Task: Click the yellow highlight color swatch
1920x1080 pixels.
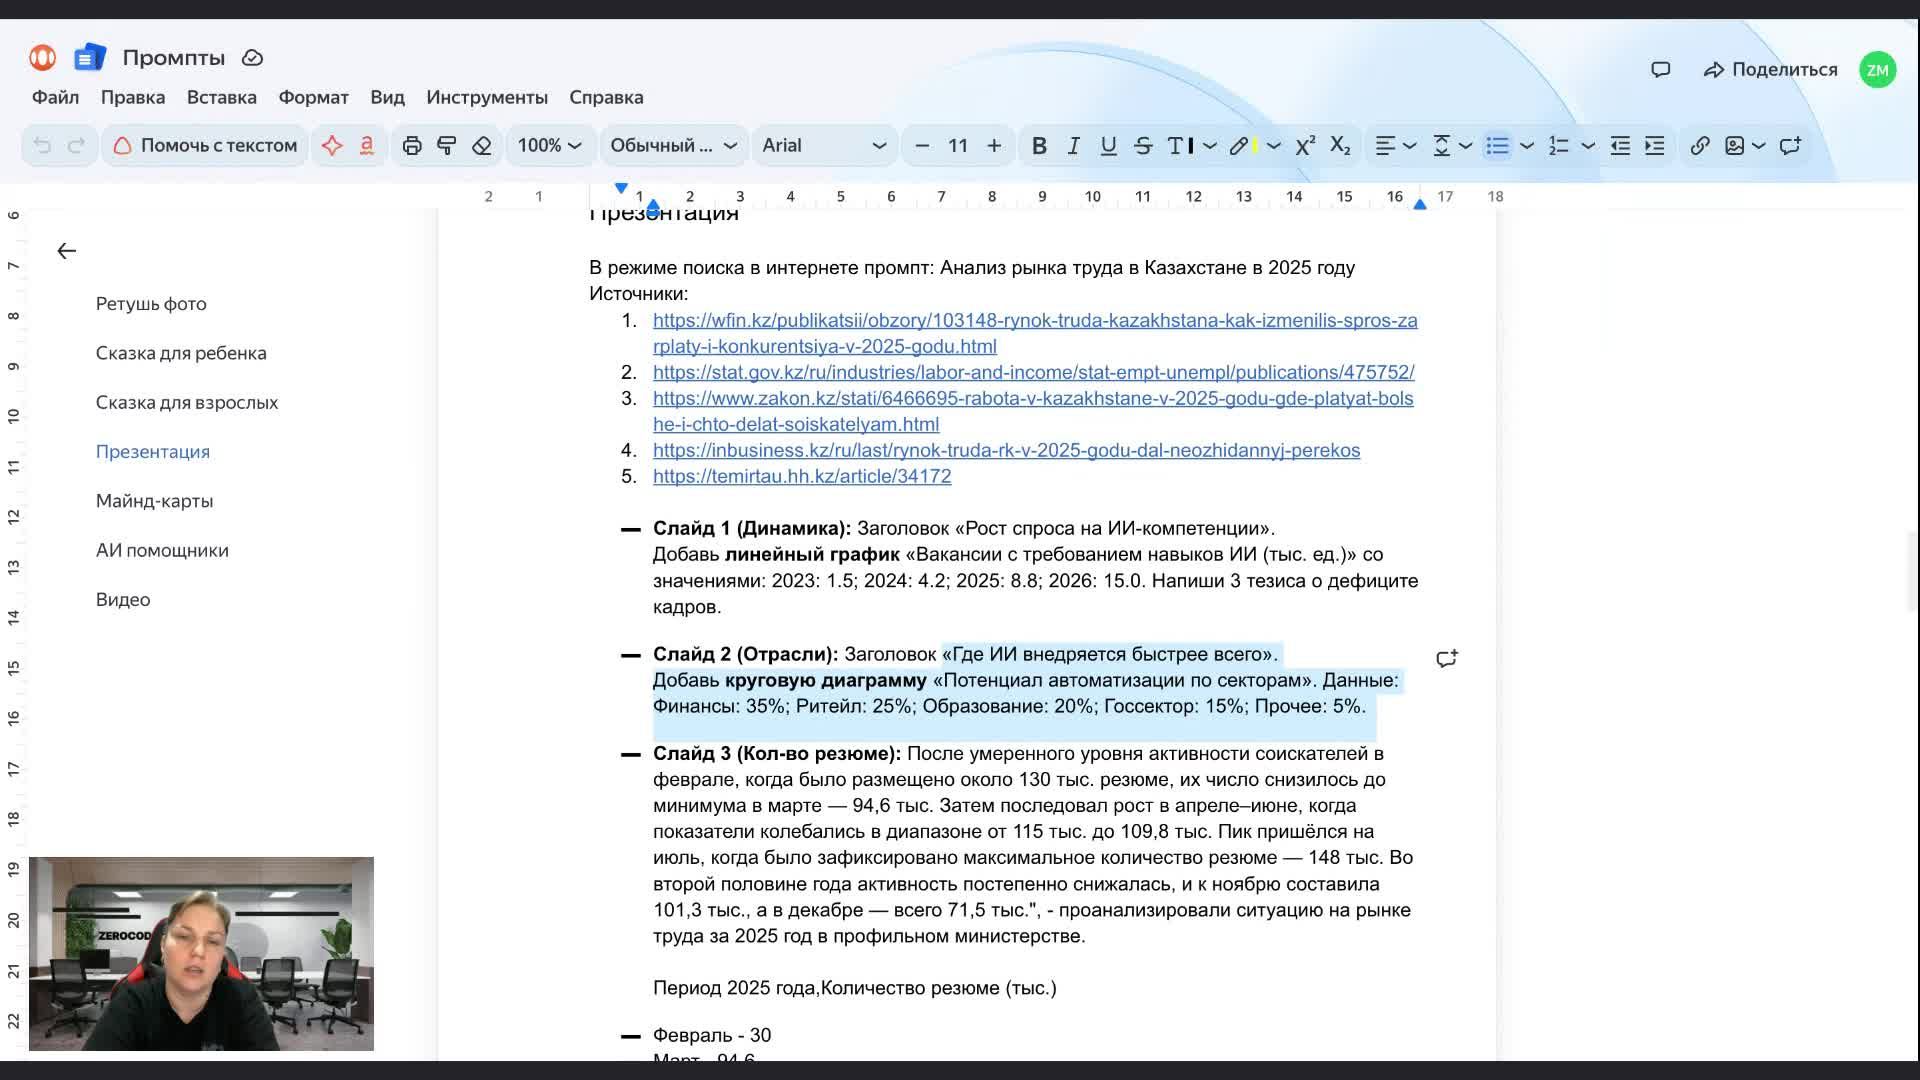Action: (x=1254, y=146)
